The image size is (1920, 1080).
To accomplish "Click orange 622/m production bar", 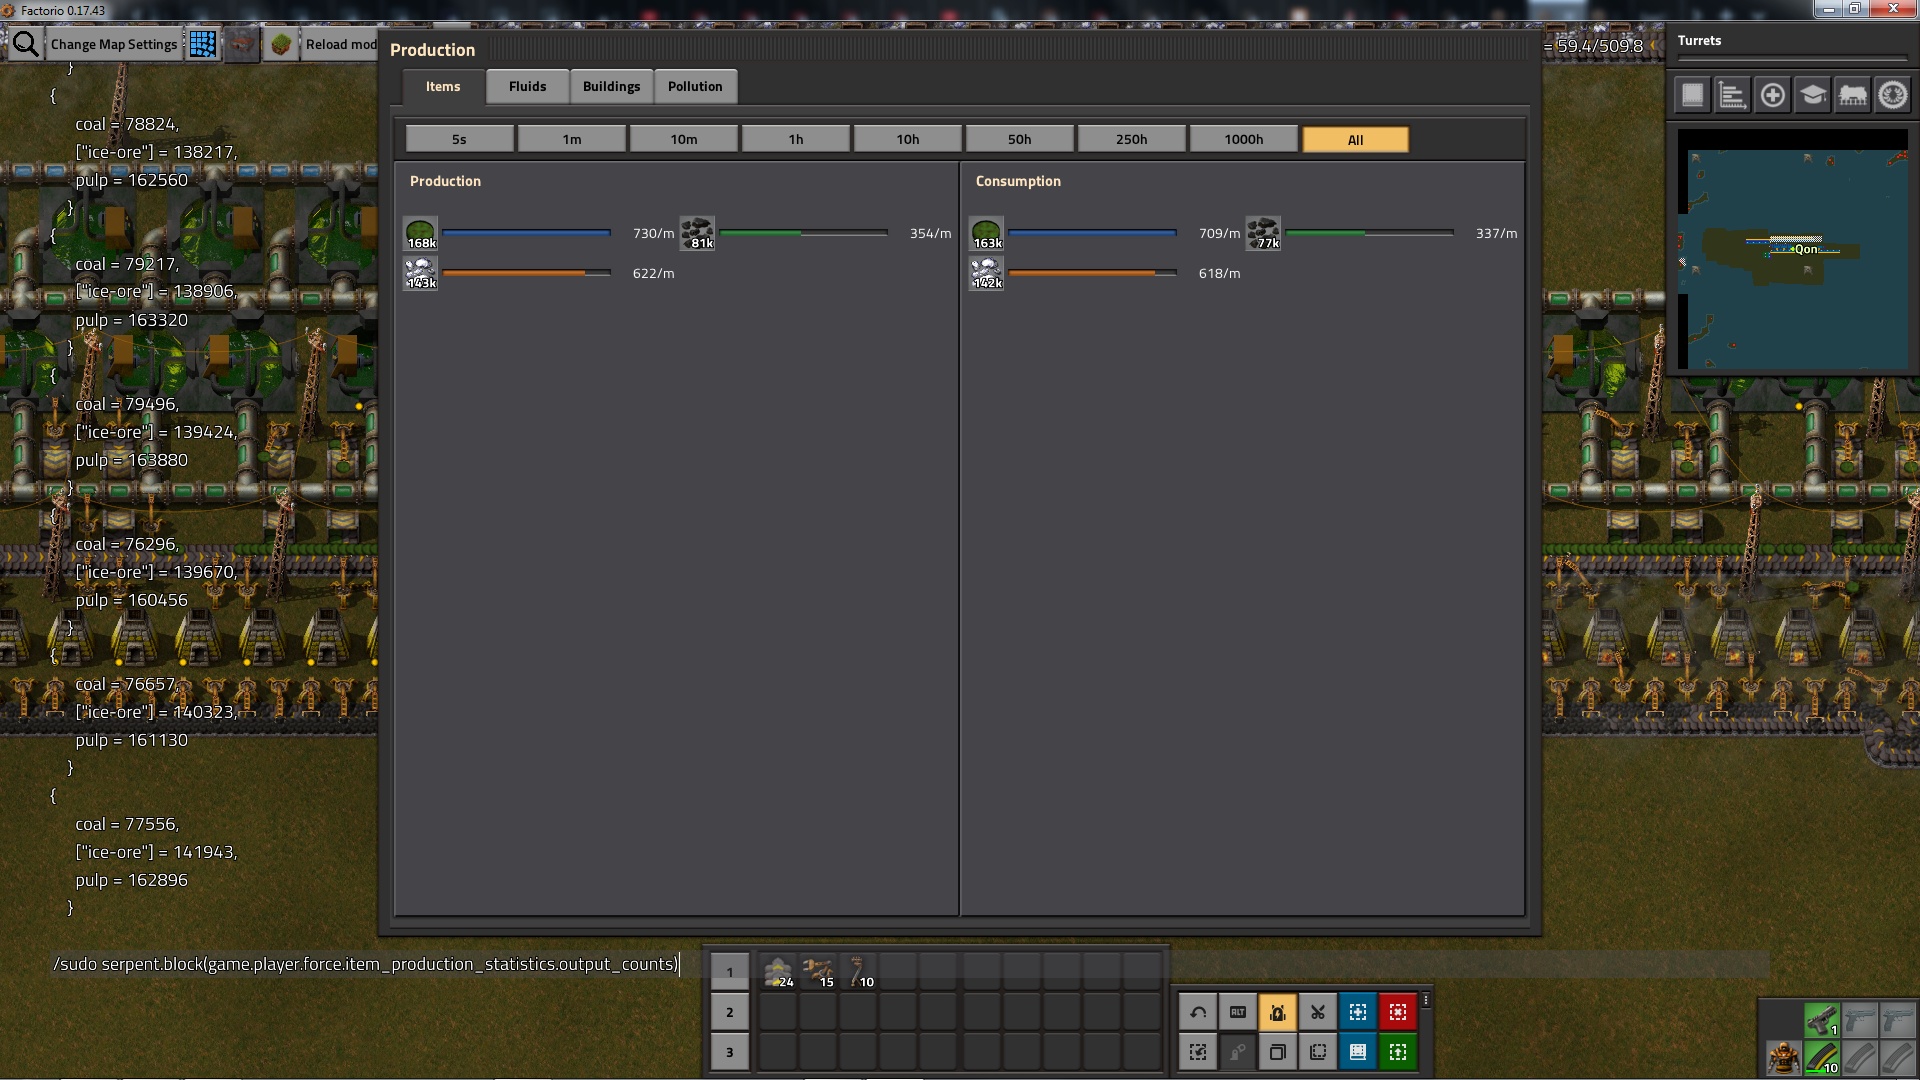I will (526, 273).
